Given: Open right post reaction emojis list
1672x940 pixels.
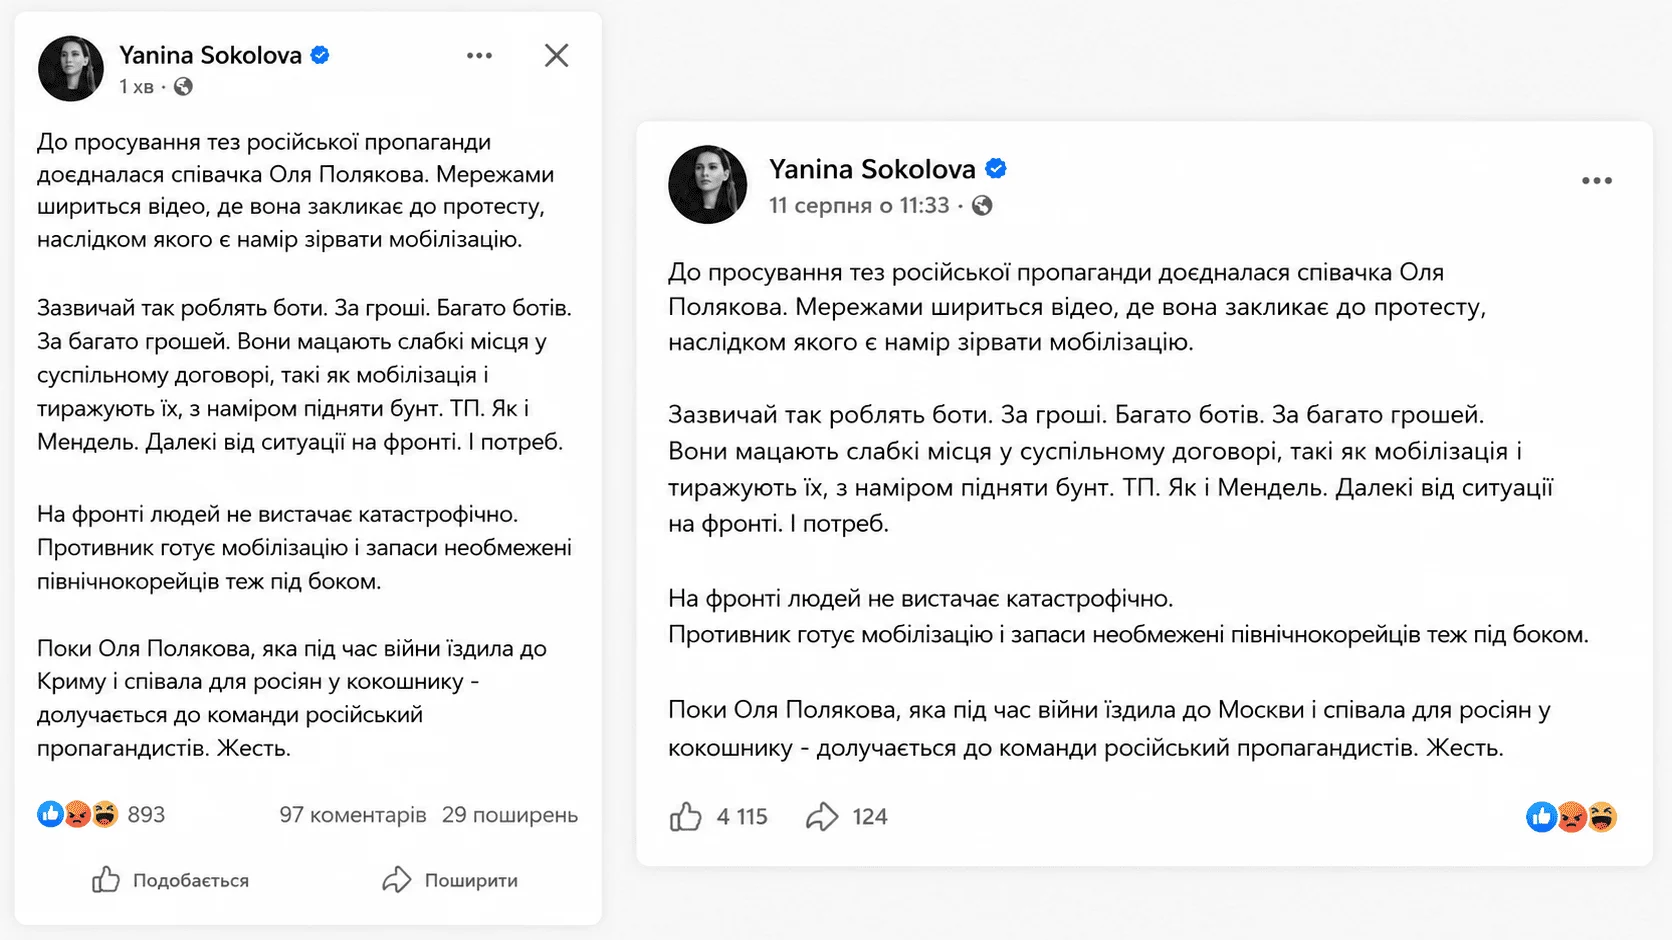Looking at the screenshot, I should pyautogui.click(x=1572, y=817).
